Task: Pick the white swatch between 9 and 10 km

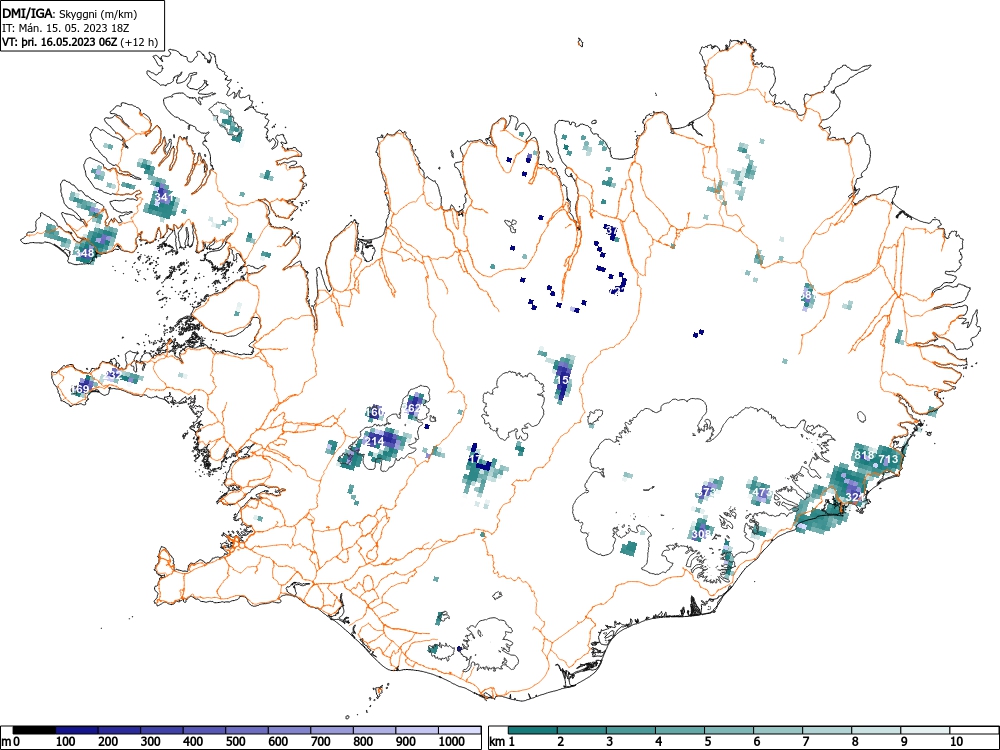Action: (925, 730)
